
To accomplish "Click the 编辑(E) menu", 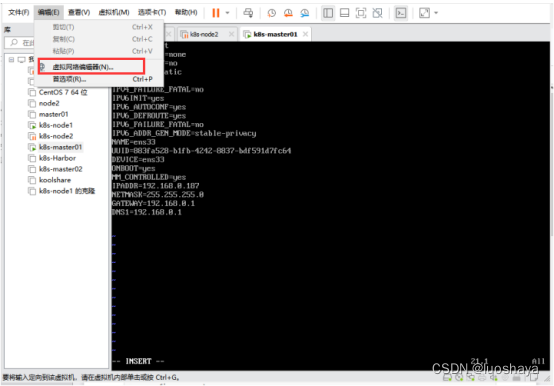I will click(x=48, y=12).
